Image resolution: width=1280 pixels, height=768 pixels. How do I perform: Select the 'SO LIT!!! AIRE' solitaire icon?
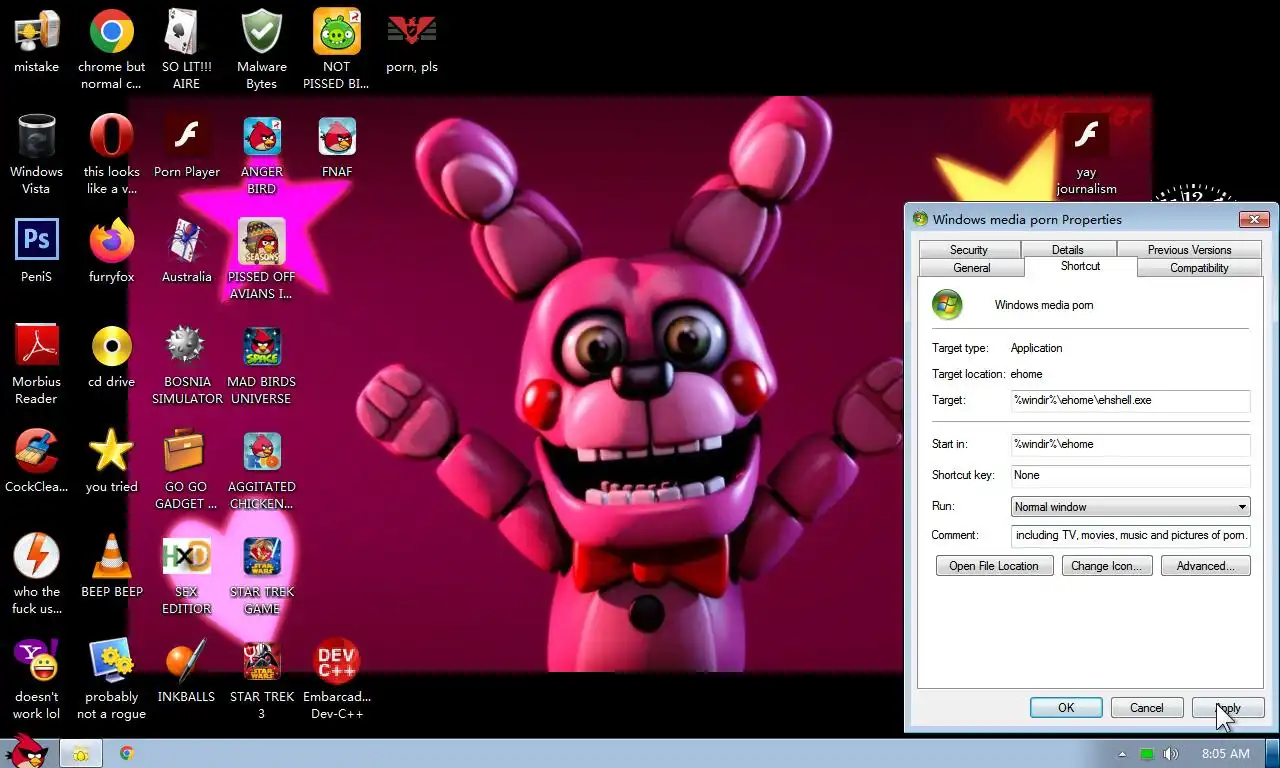click(187, 48)
